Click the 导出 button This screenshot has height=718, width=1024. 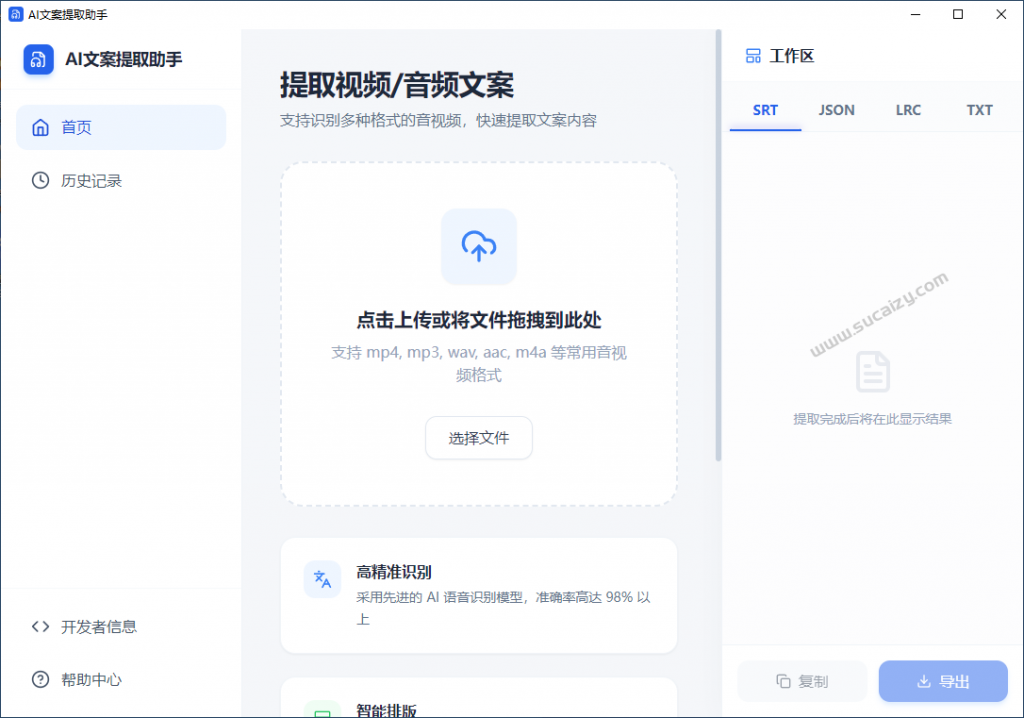click(x=943, y=681)
